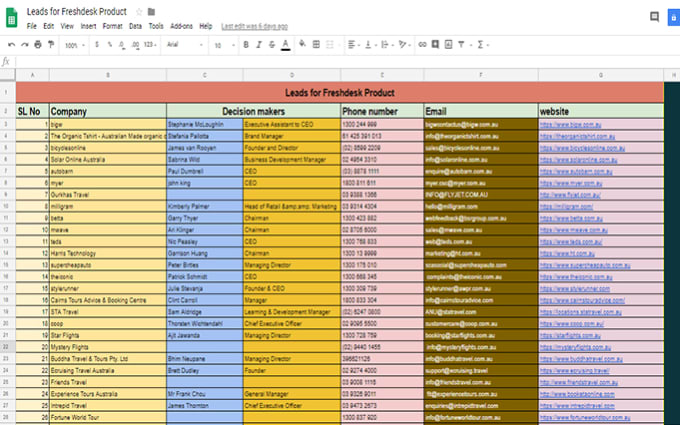This screenshot has height=425, width=680.
Task: Open the font size 10 dropdown
Action: 224,45
